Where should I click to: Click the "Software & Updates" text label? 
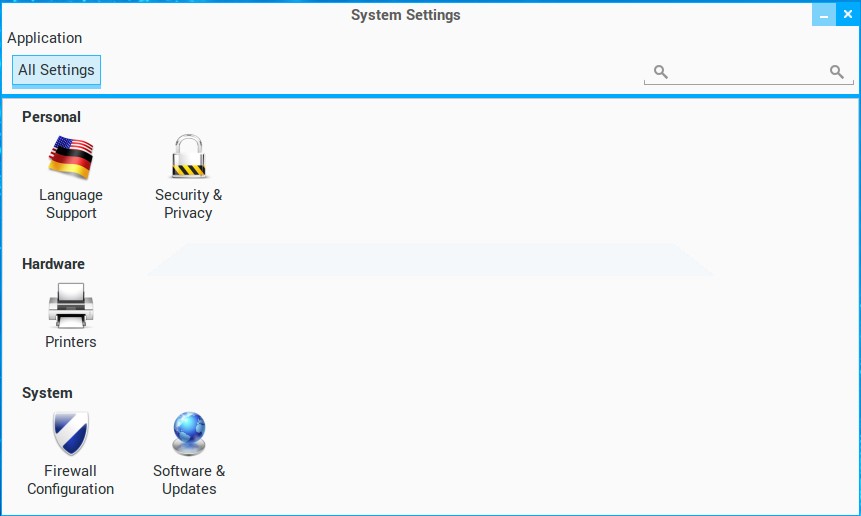[x=189, y=480]
